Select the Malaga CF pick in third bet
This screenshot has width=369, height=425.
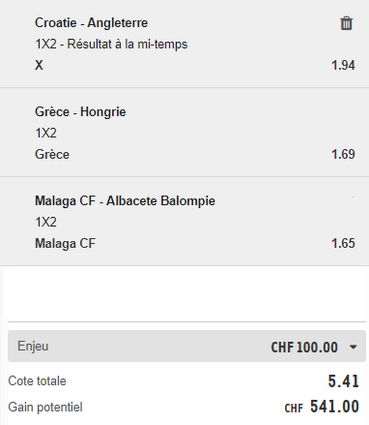point(65,243)
